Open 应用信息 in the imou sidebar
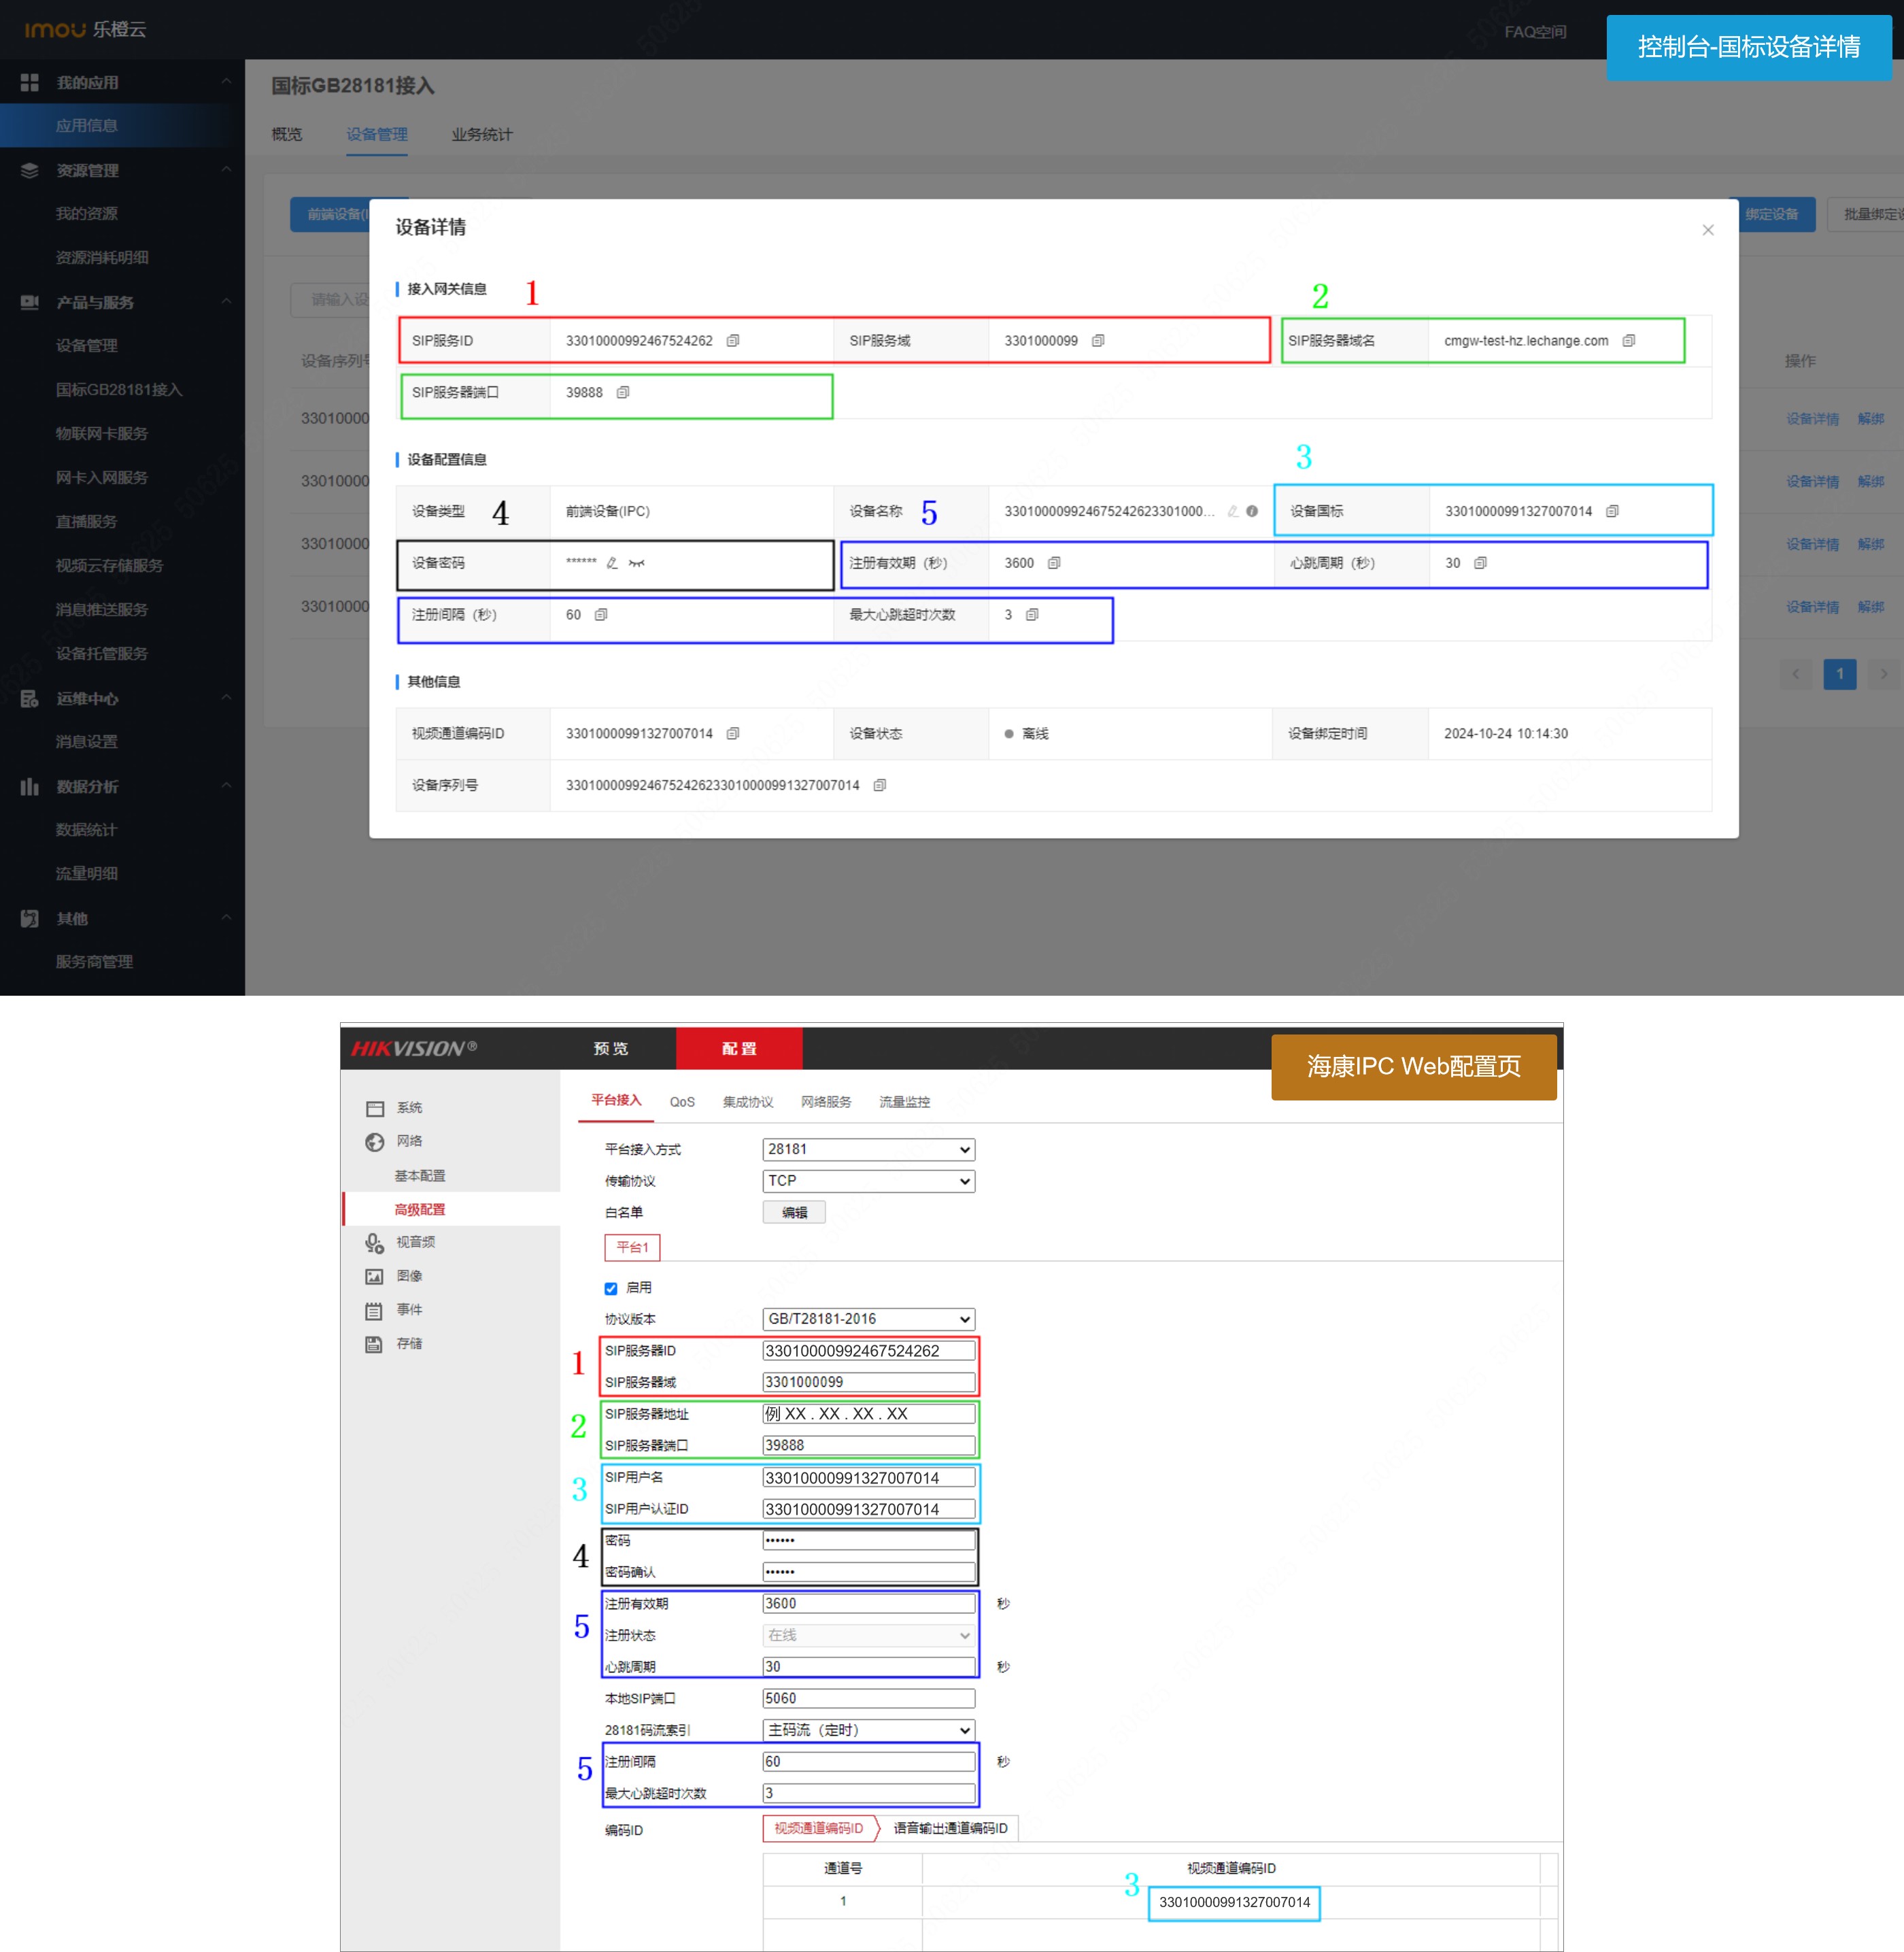This screenshot has width=1904, height=1952. tap(87, 126)
